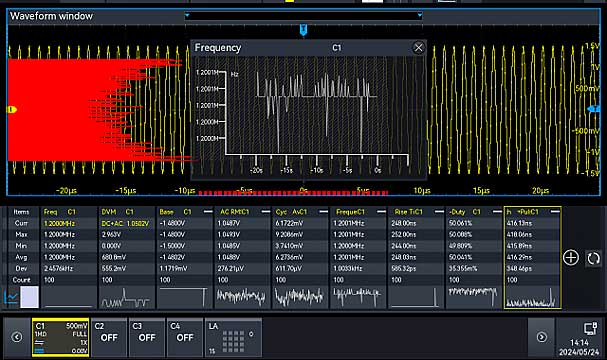
Task: Click the LA logic analyzer grid icon
Action: click(x=233, y=341)
